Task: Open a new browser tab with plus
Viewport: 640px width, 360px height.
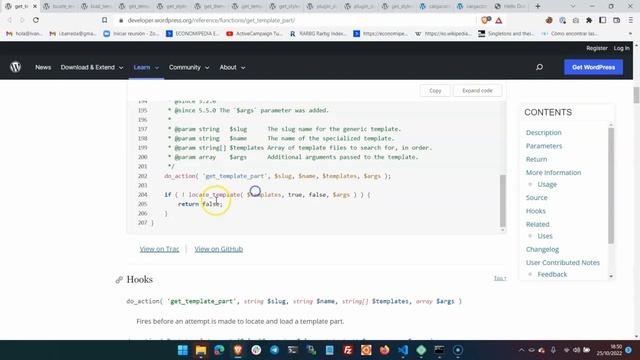Action: coord(538,6)
